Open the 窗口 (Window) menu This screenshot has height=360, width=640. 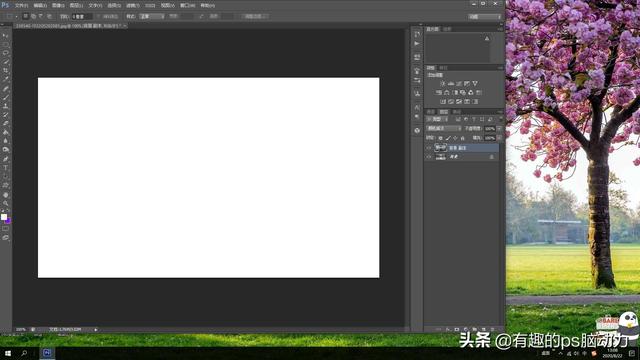pyautogui.click(x=187, y=5)
